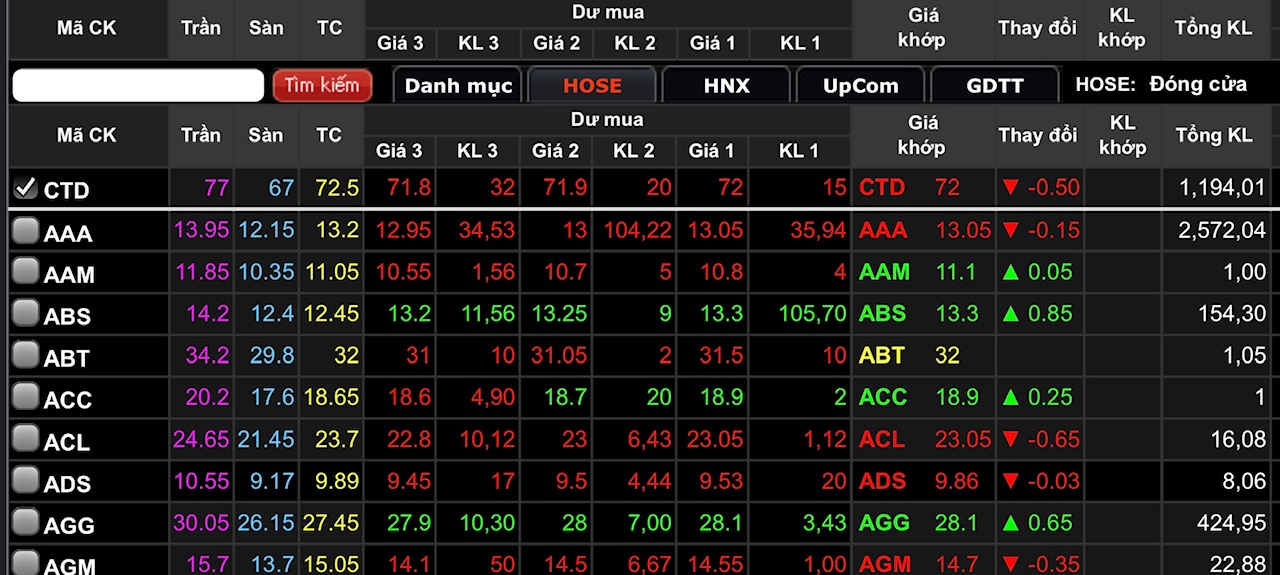Click the green ABS matched-price symbol
The image size is (1280, 575).
tap(882, 314)
